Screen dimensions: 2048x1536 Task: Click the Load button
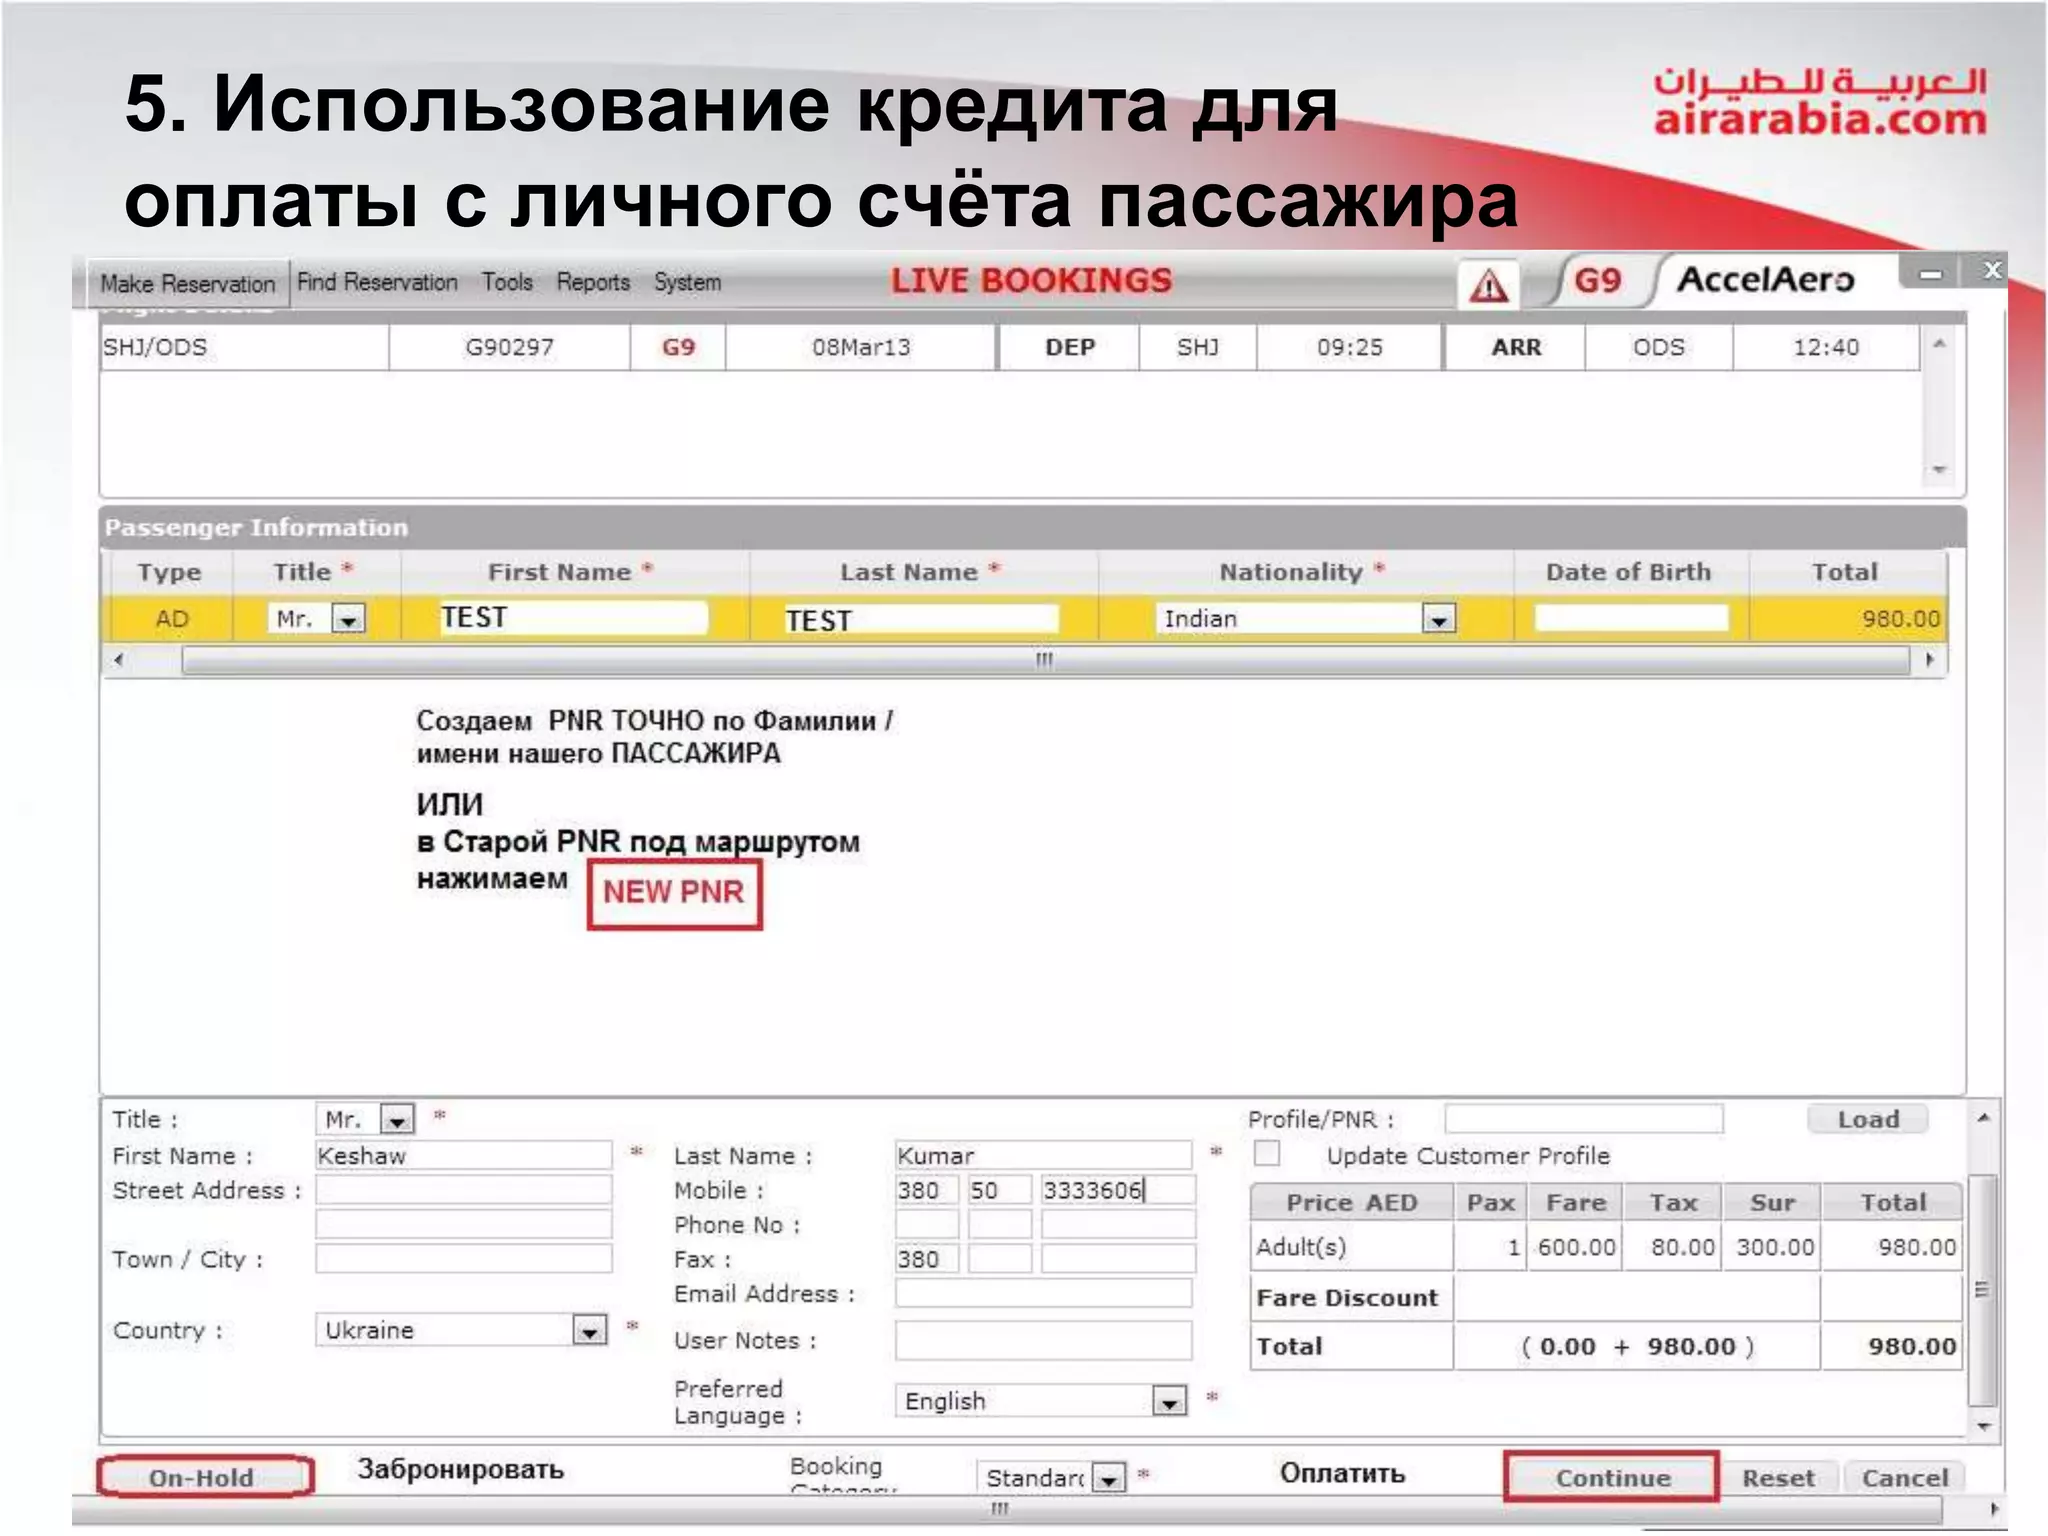coord(1868,1120)
